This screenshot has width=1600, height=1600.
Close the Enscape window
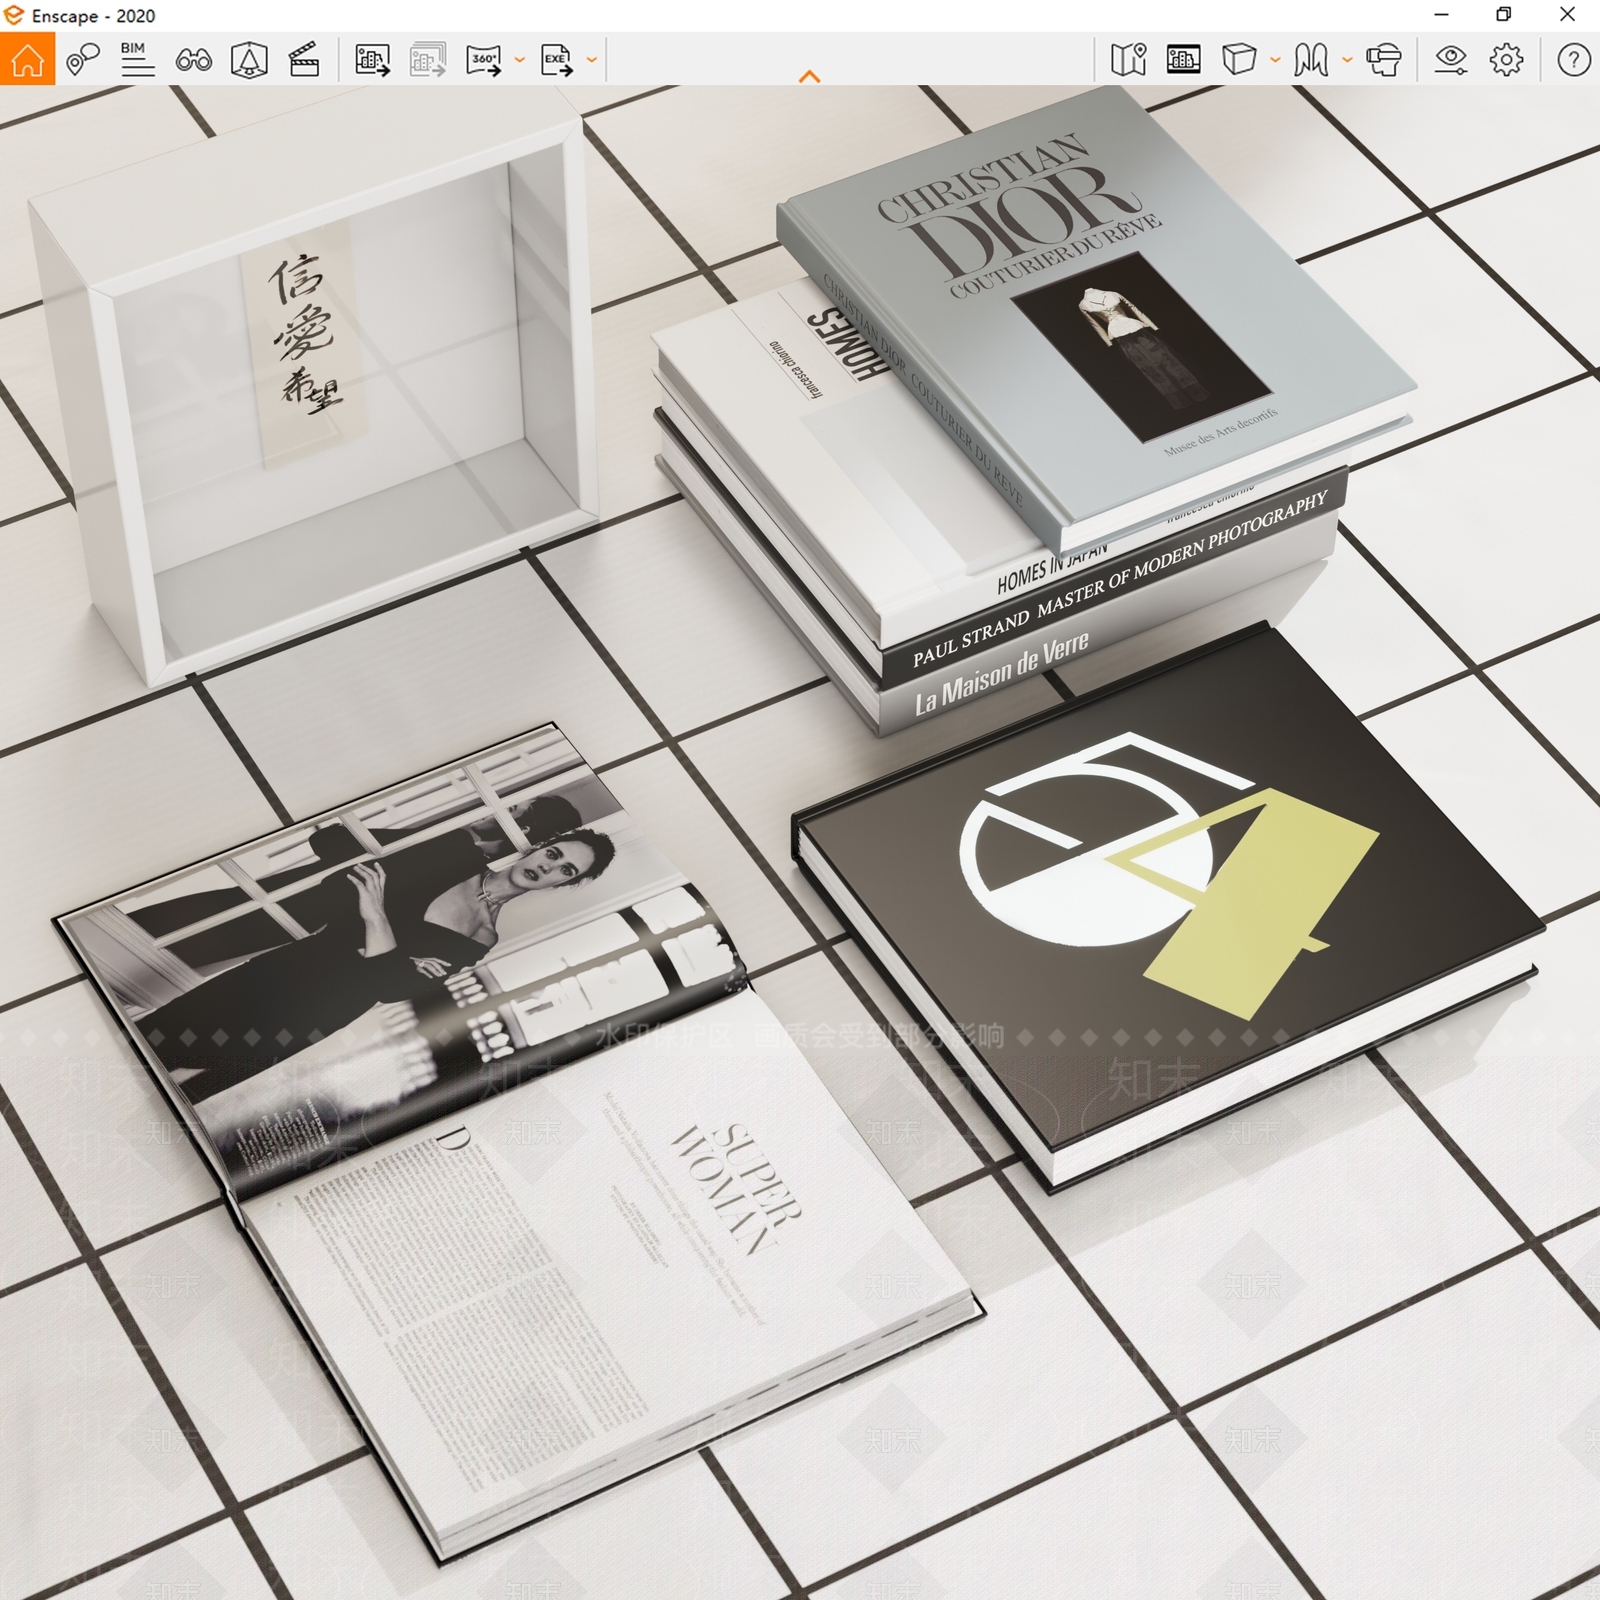(x=1568, y=15)
